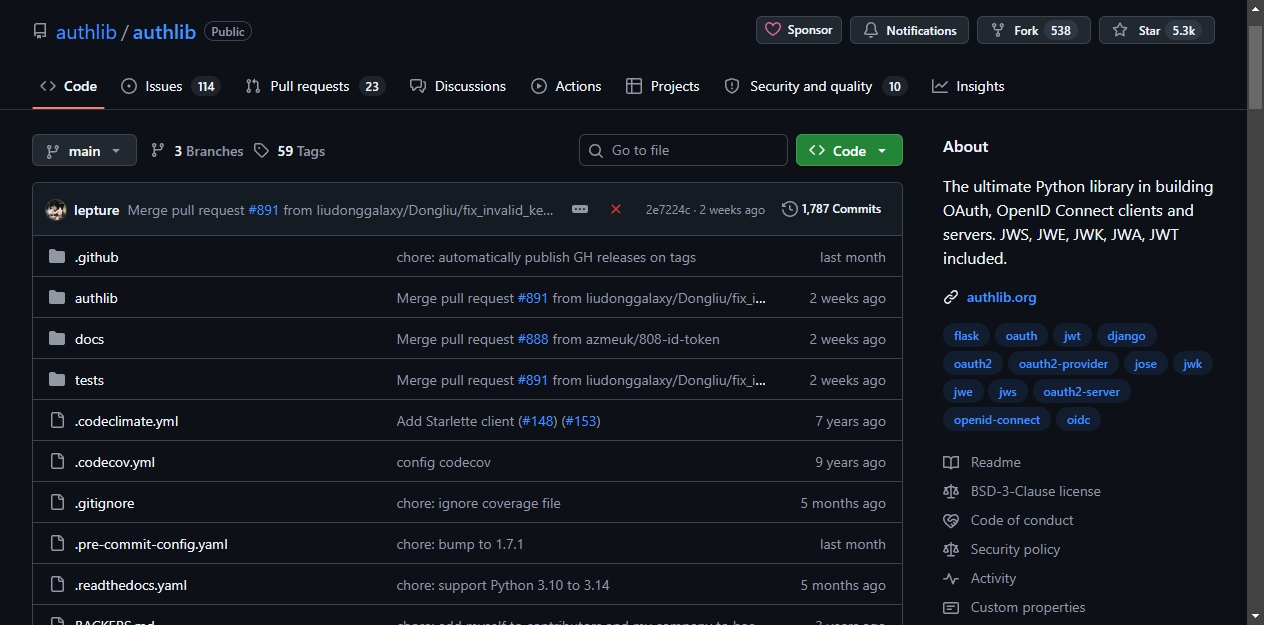Click the jose topic tag
Screen dimensions: 1264x625
(x=1146, y=364)
